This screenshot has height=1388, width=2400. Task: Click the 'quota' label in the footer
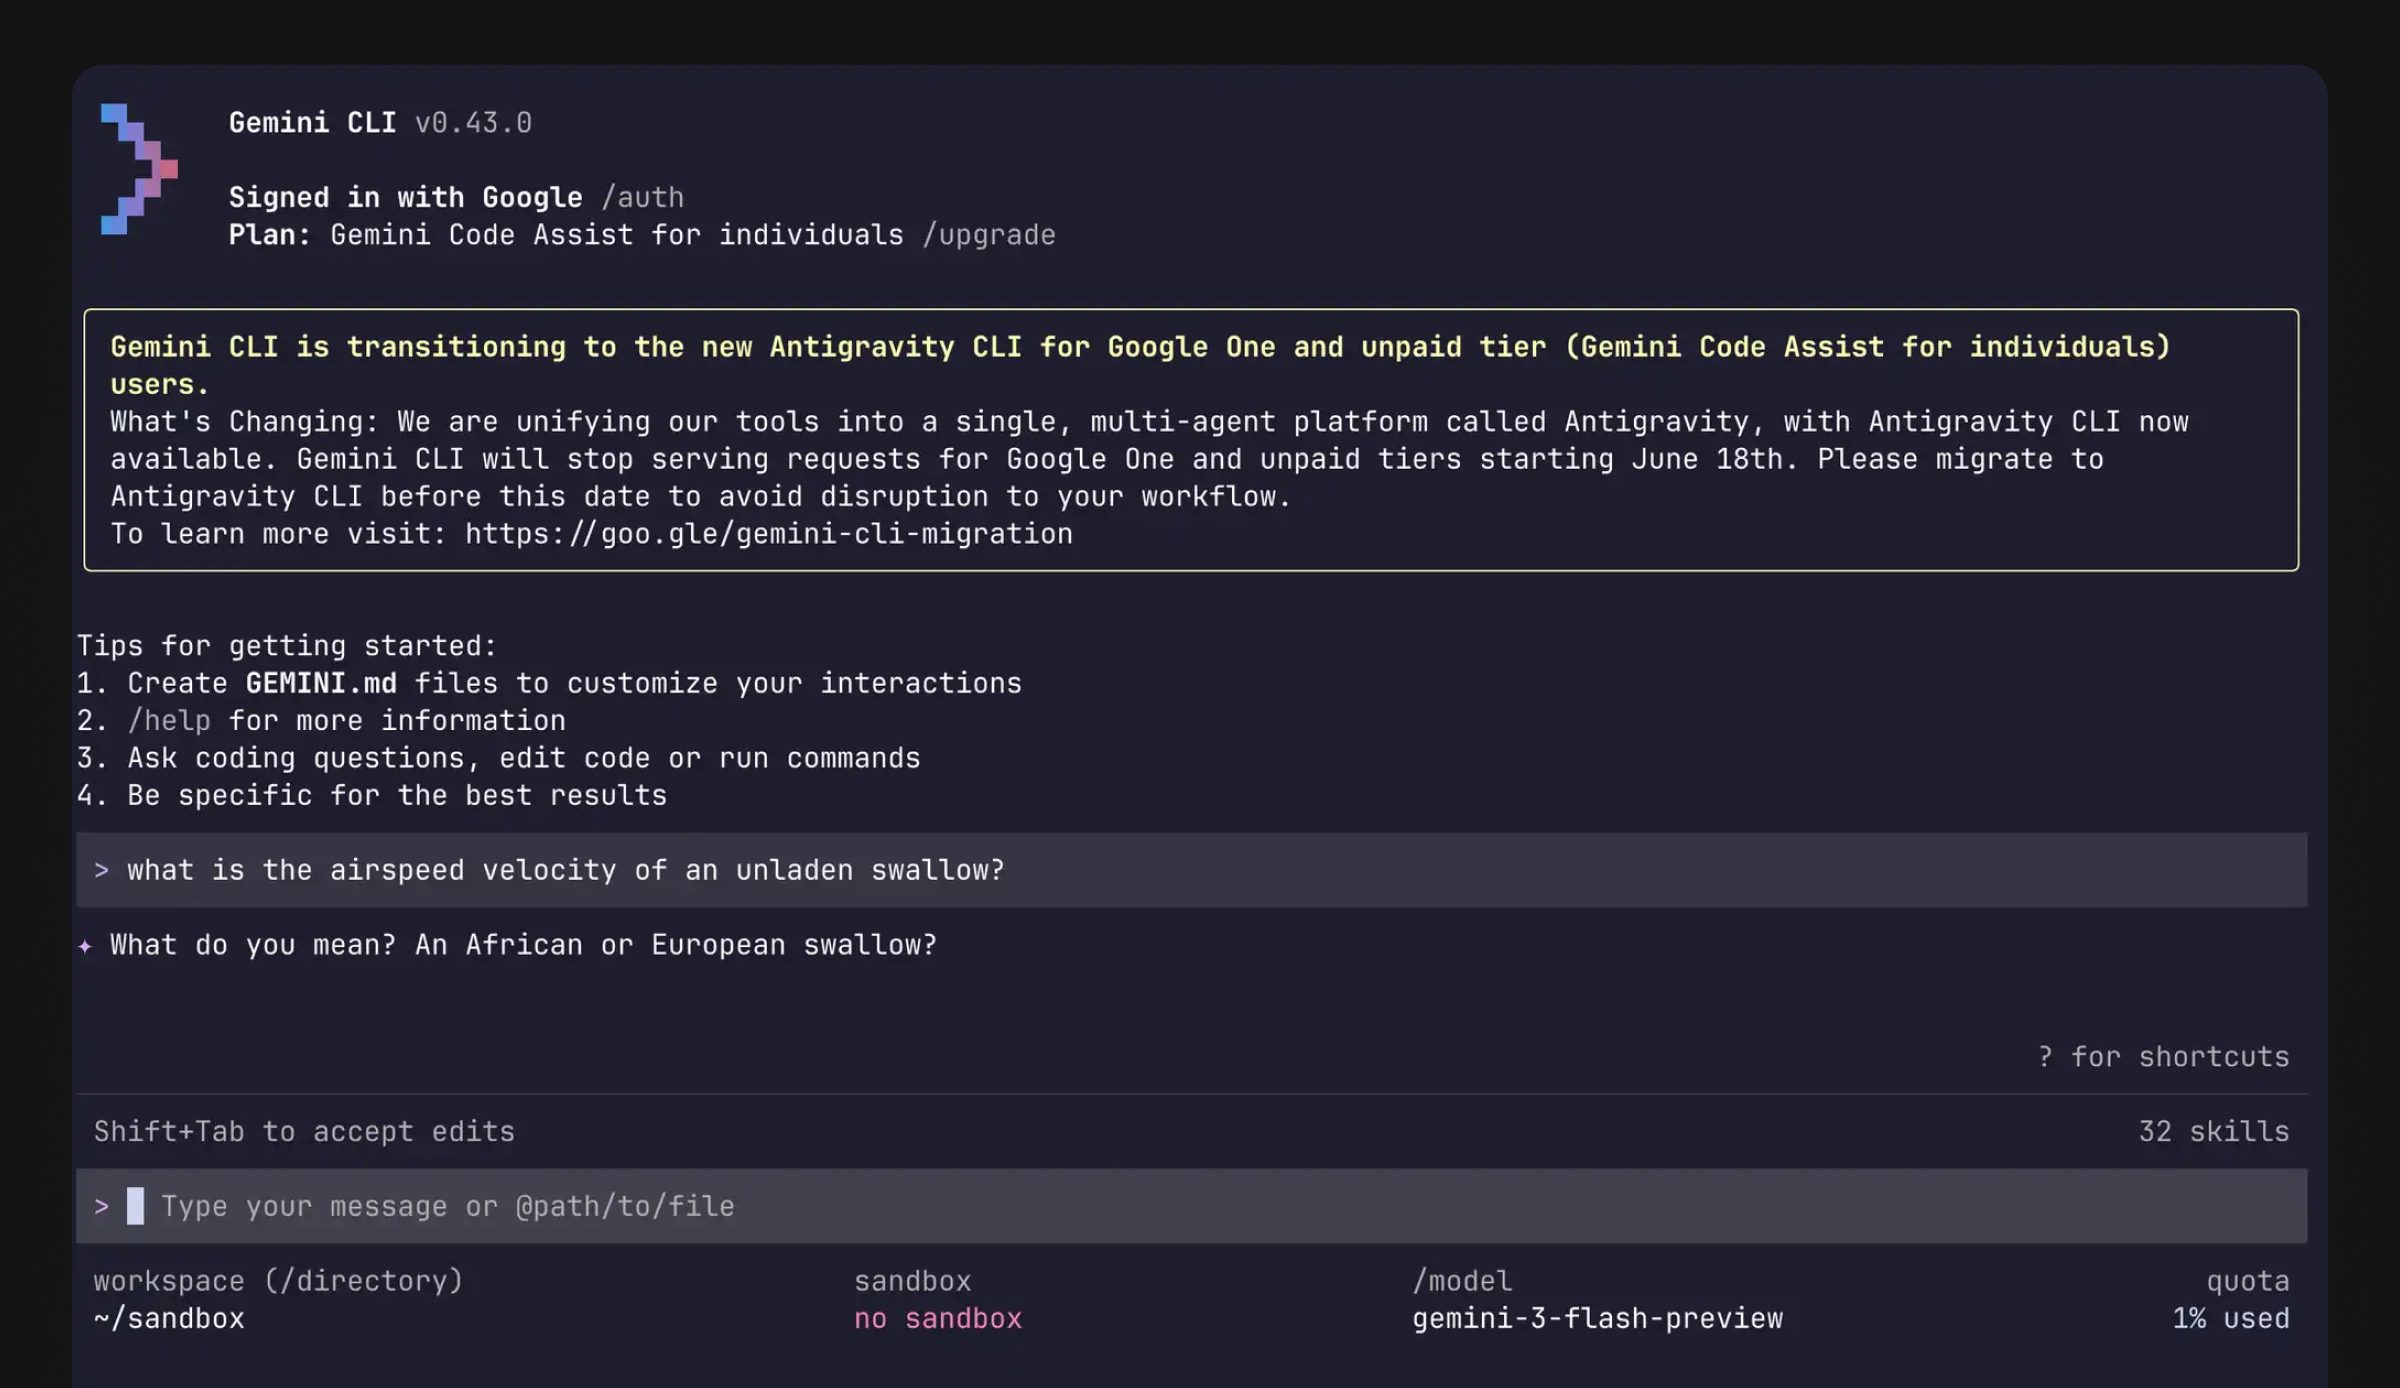tap(2247, 1281)
